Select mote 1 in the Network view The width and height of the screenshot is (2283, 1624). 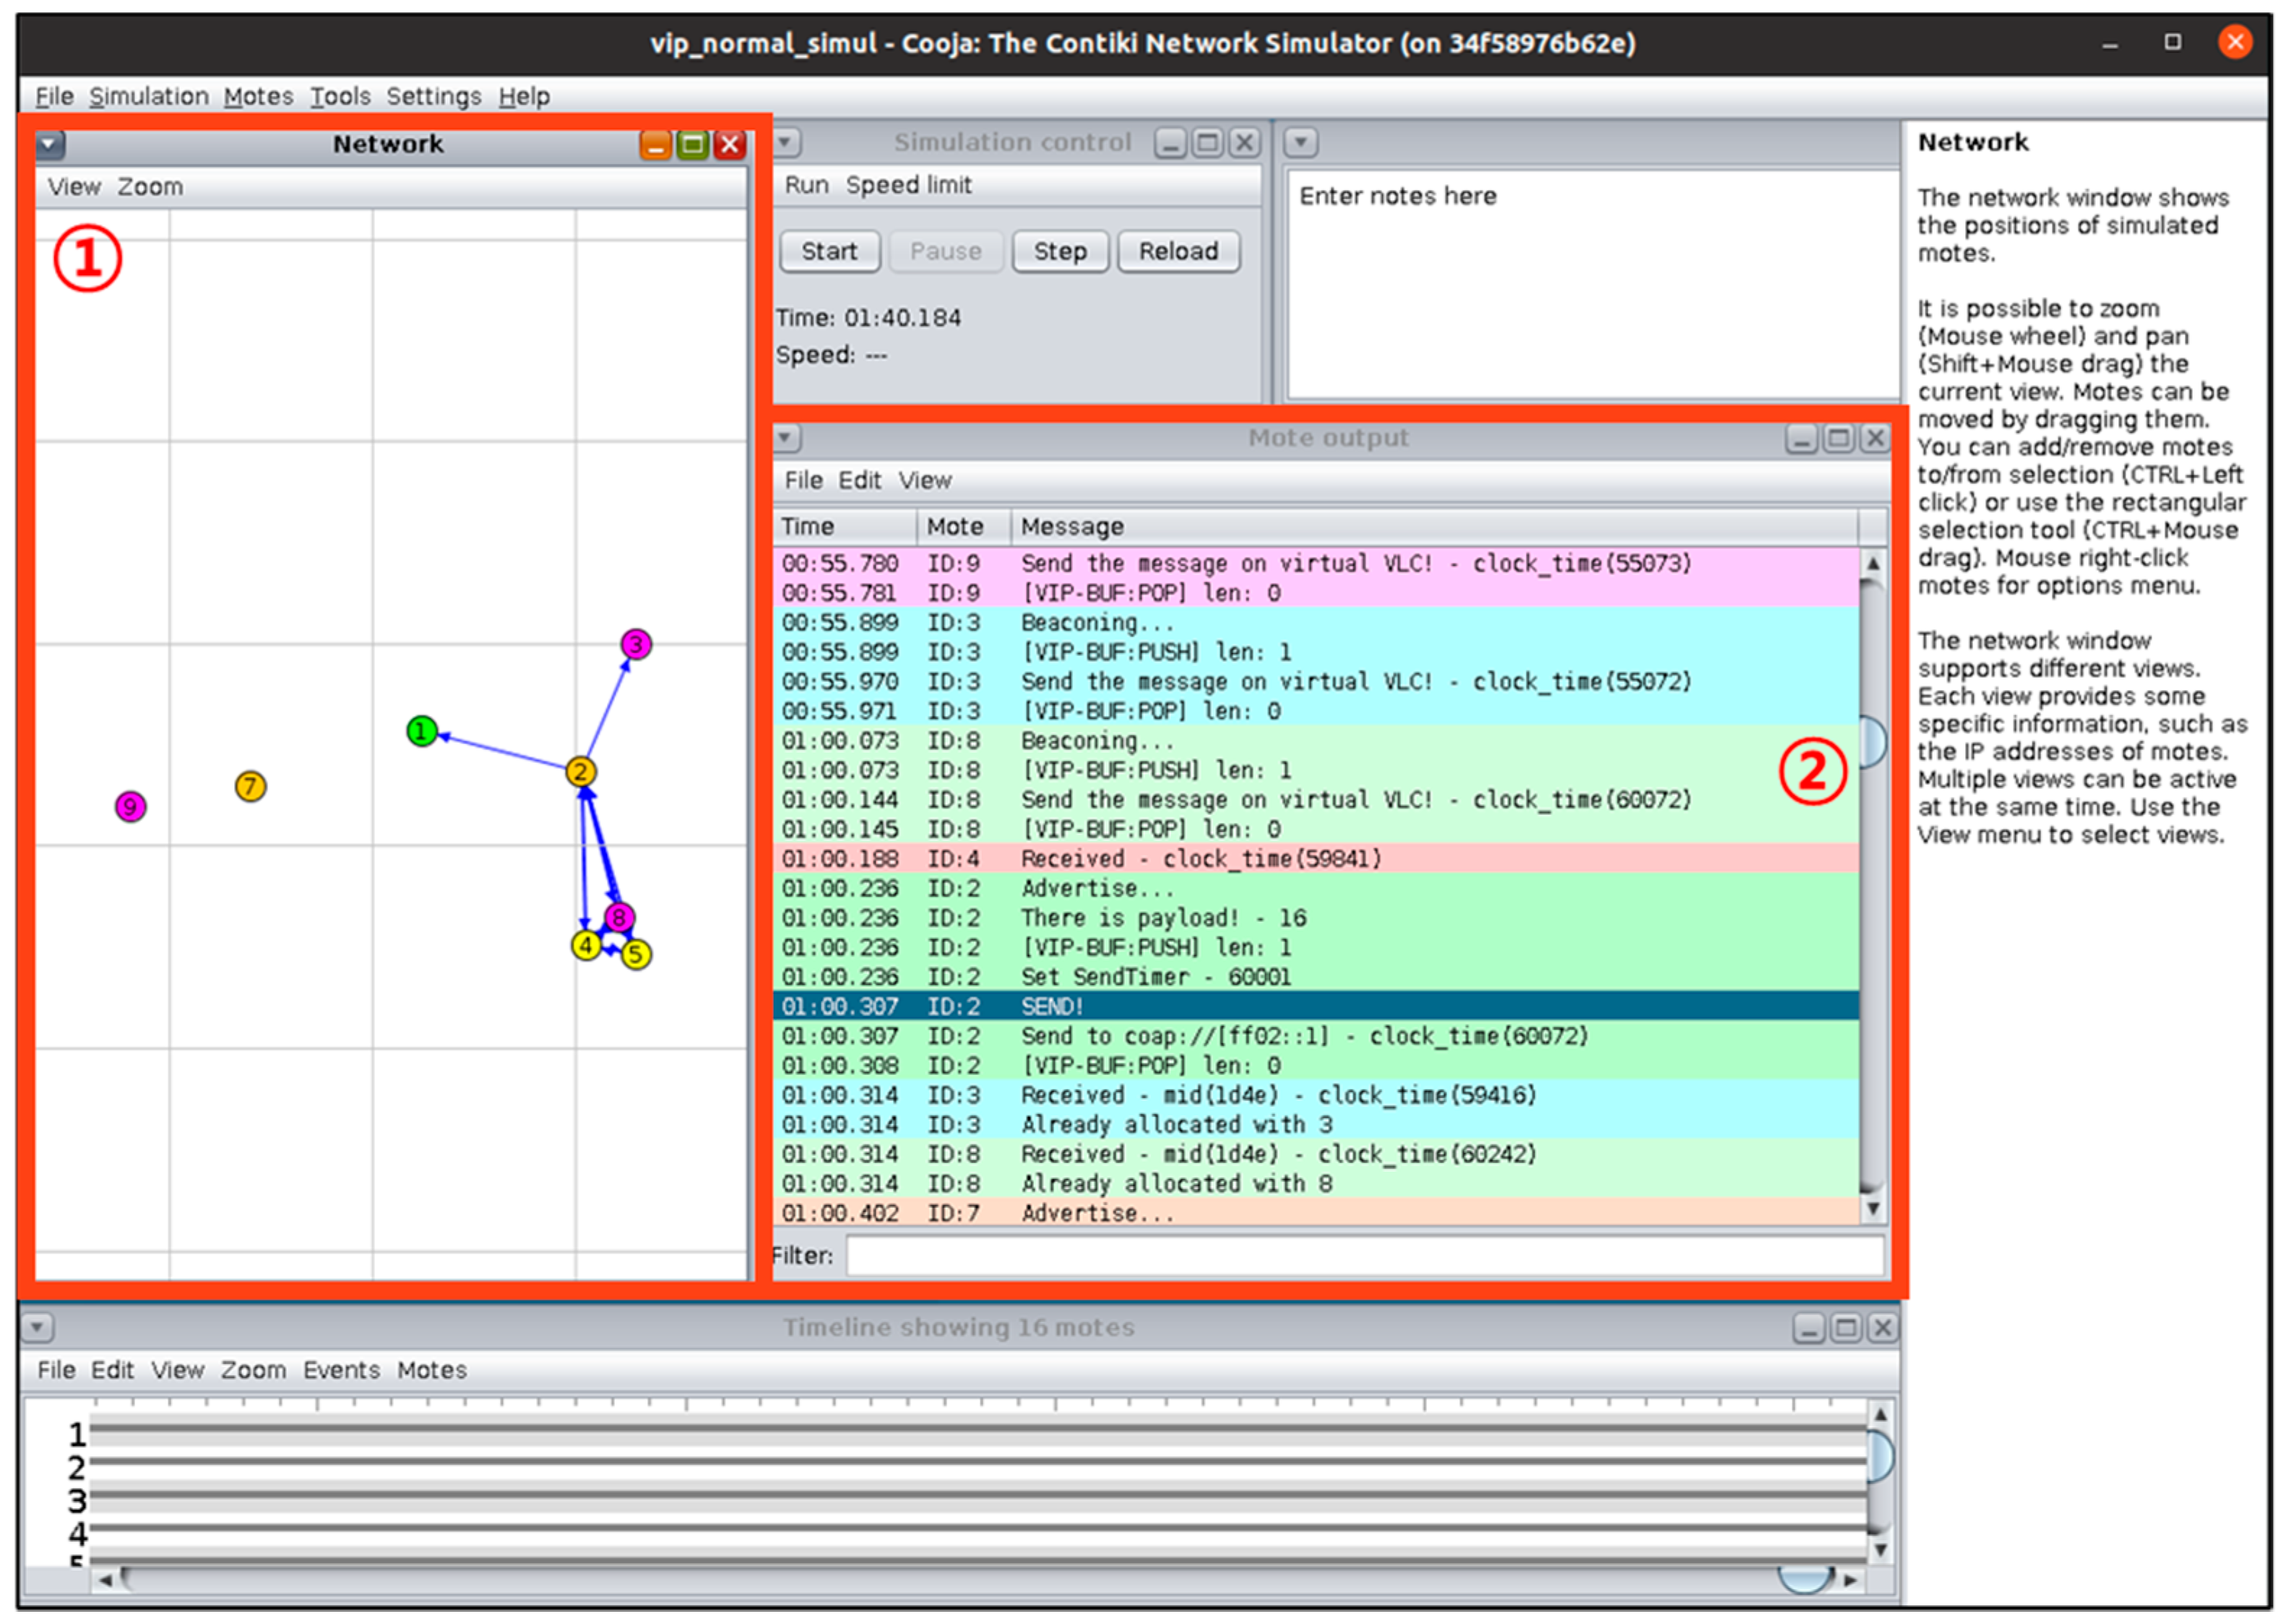[422, 732]
